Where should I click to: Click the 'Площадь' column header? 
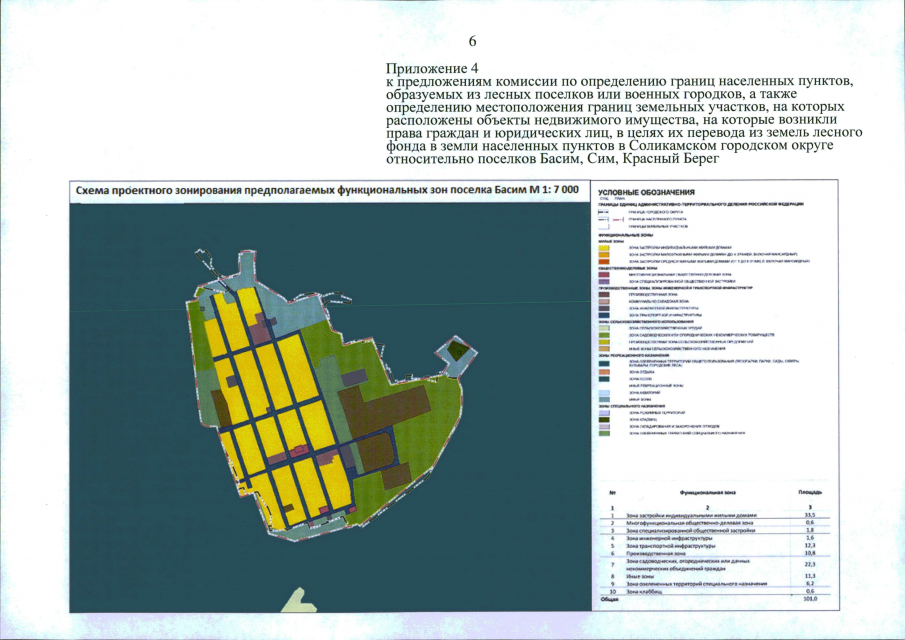(810, 492)
